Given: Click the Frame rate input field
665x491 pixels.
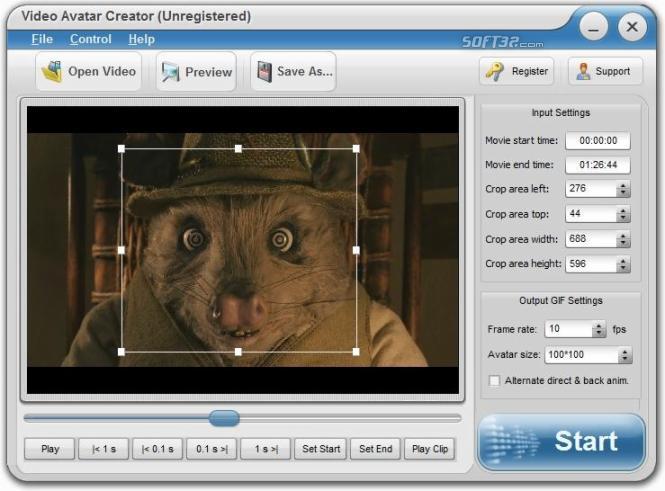Looking at the screenshot, I should (569, 329).
